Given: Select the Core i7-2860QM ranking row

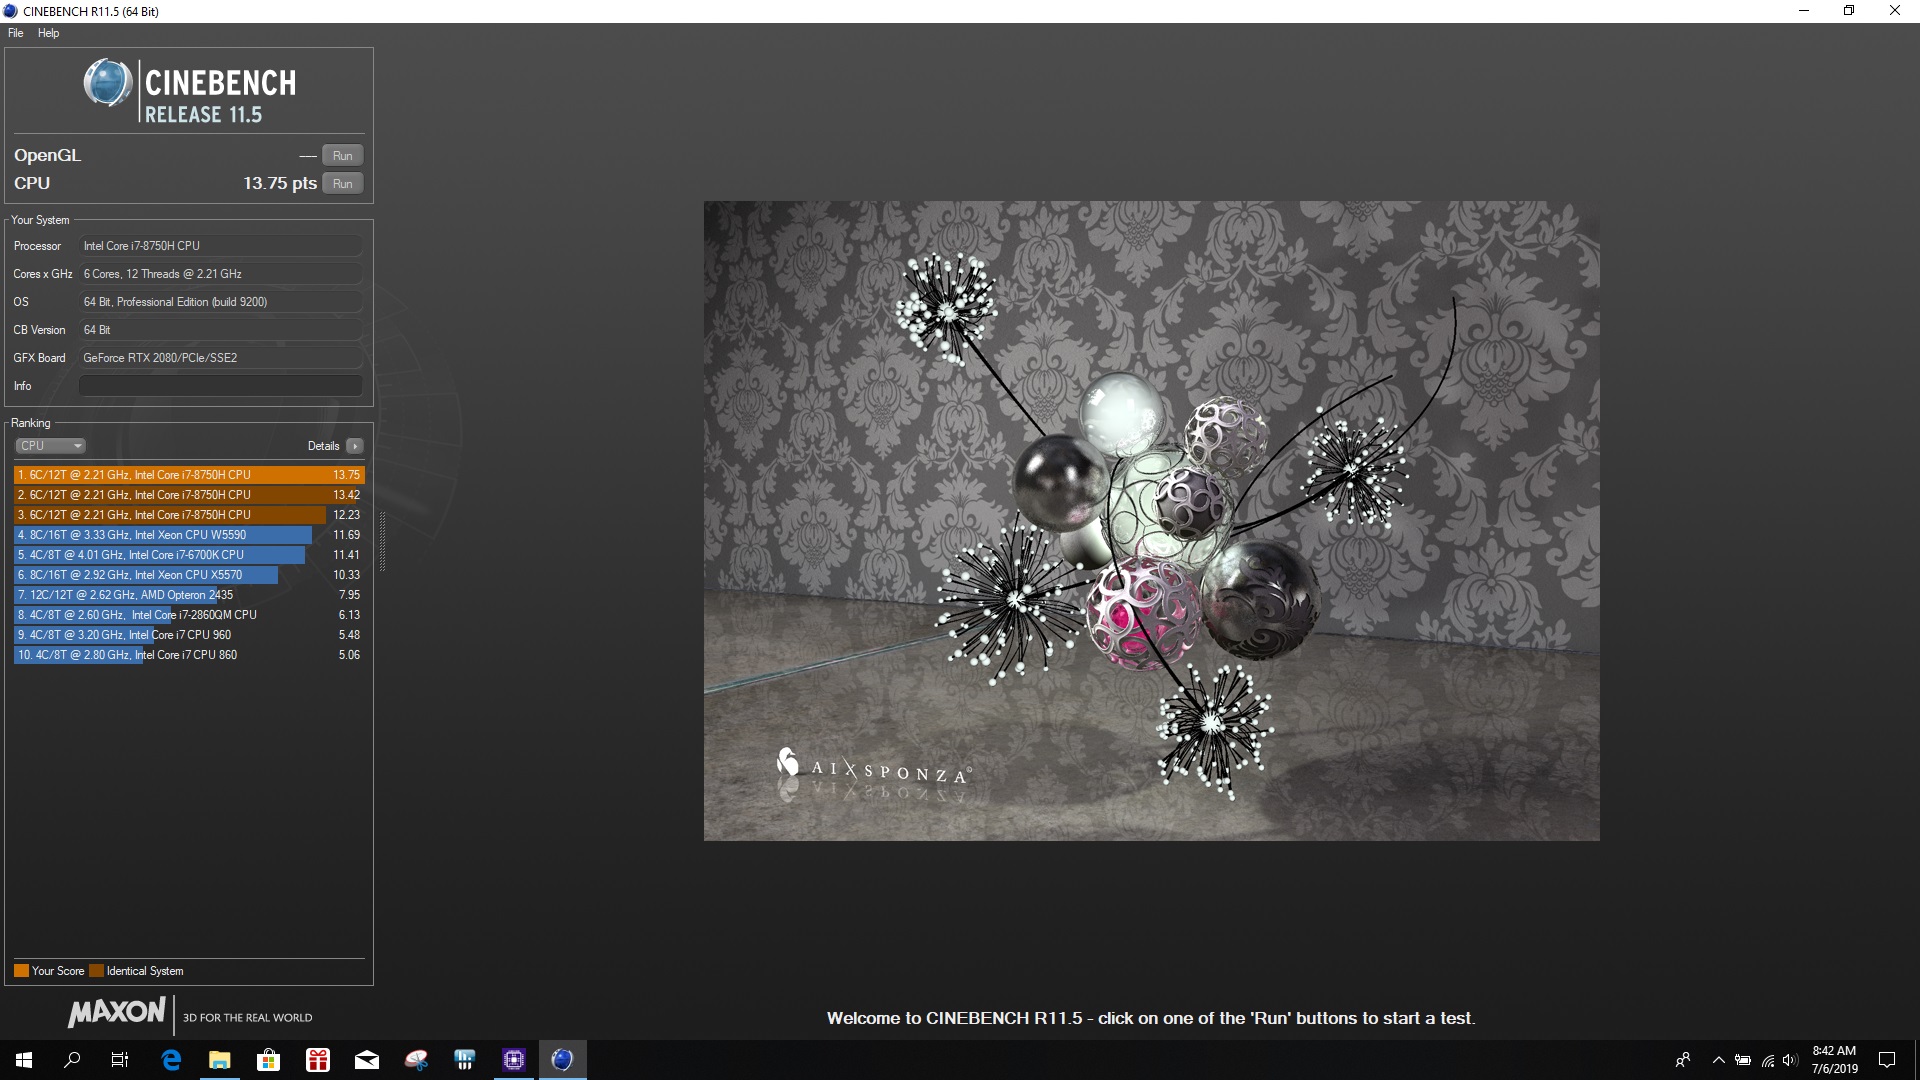Looking at the screenshot, I should click(189, 615).
